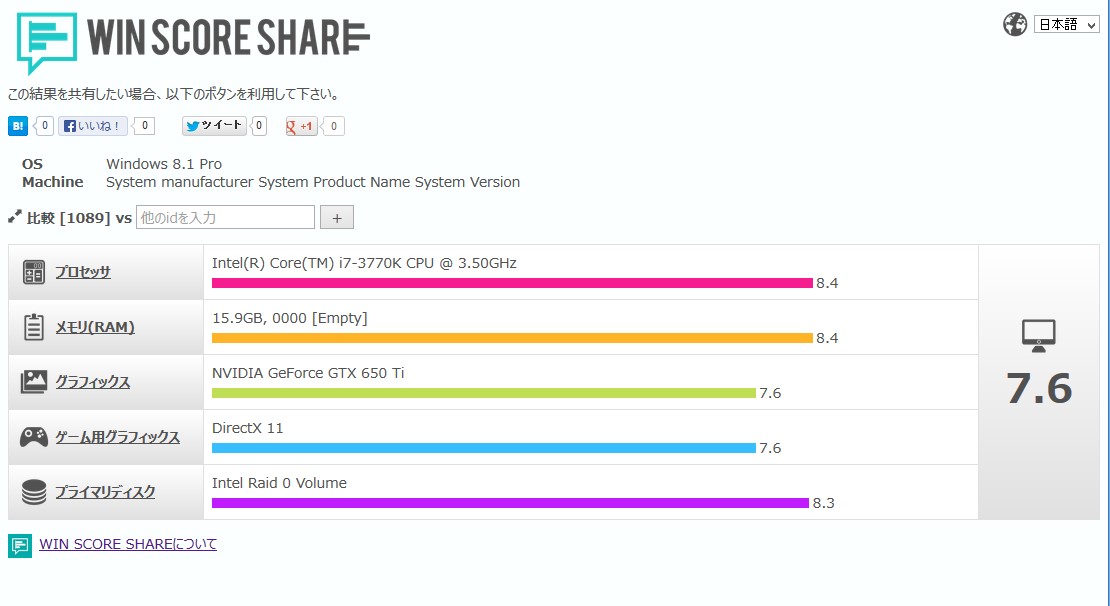Click the graphics picture icon
Viewport: 1110px width, 606px height.
(x=34, y=382)
